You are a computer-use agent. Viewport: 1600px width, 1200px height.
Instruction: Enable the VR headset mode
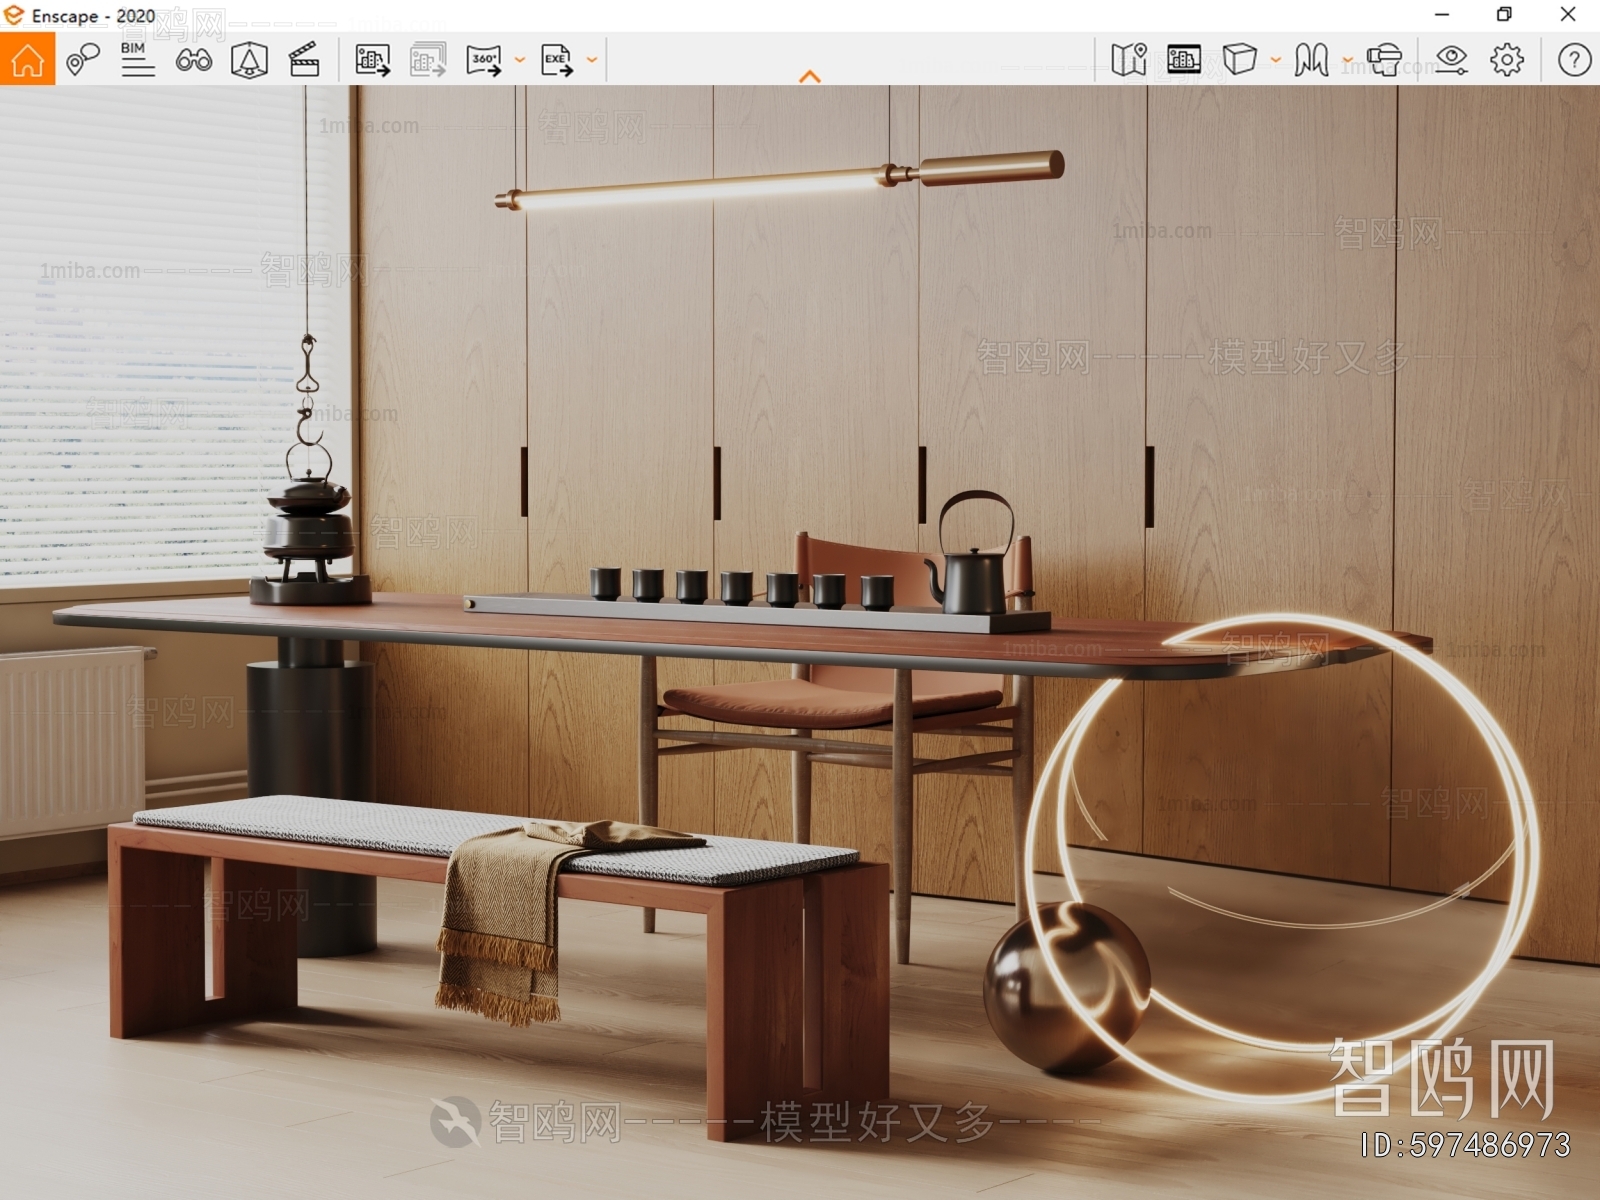click(x=1385, y=60)
